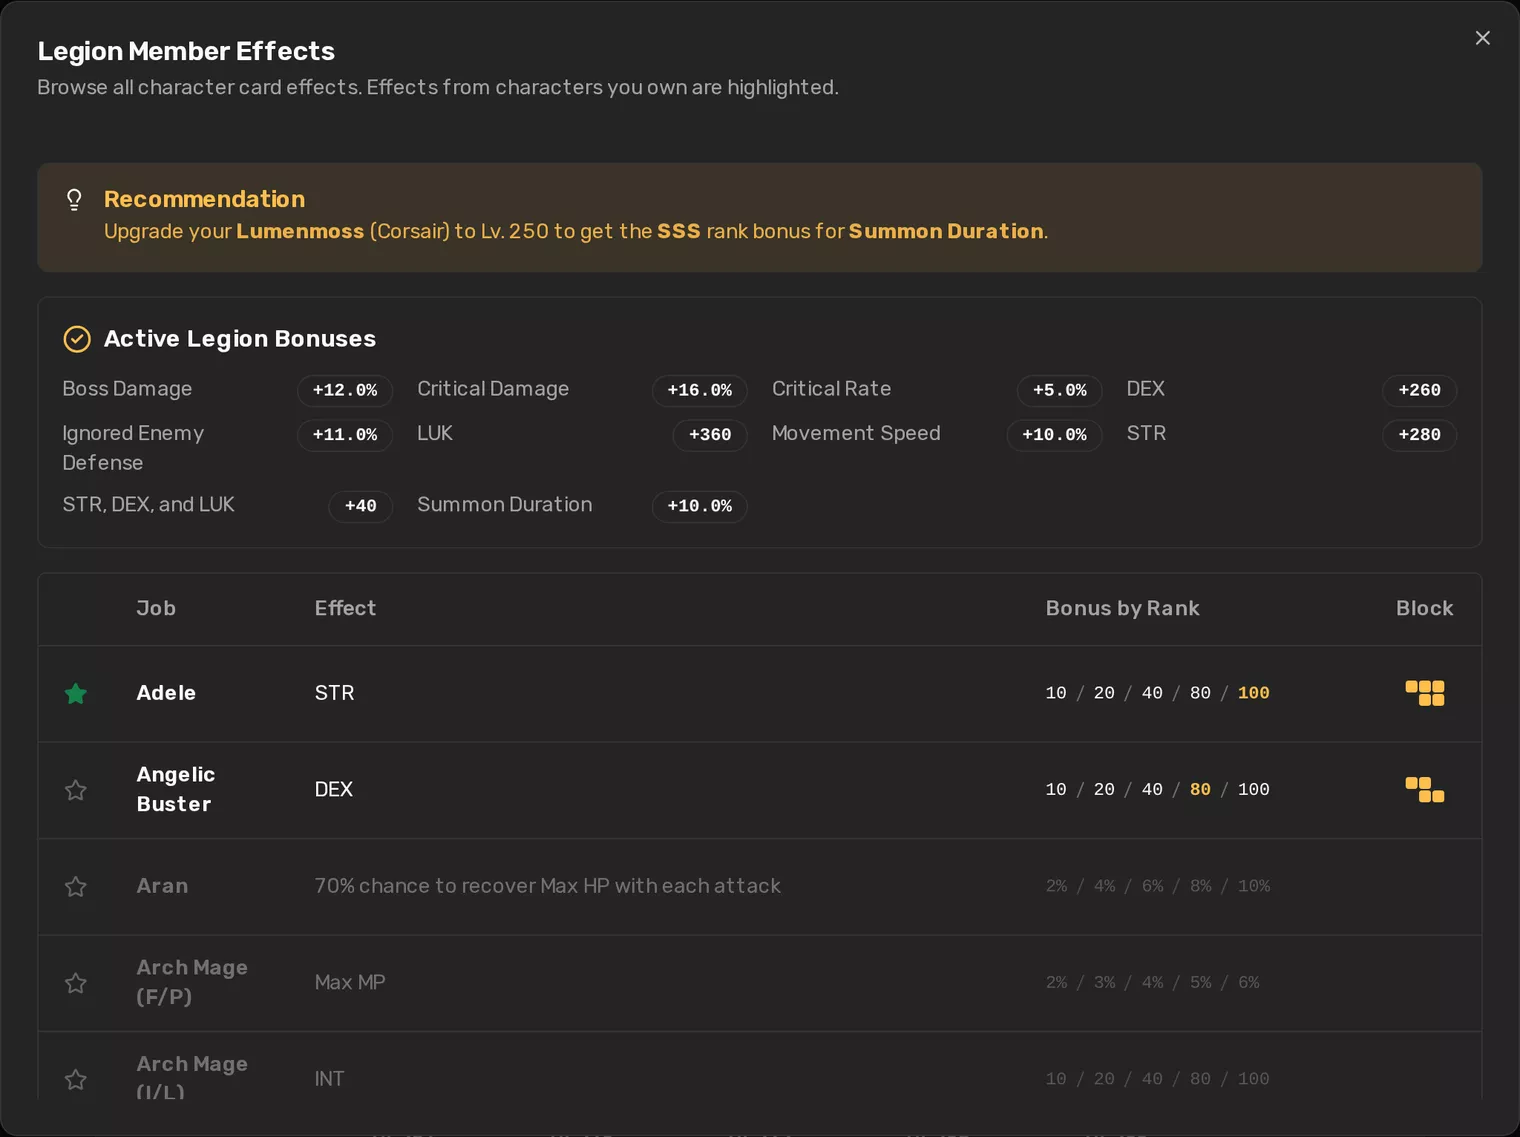Image resolution: width=1520 pixels, height=1137 pixels.
Task: Click the highlighted 80 rank bonus for Angelic Buster
Action: [1200, 790]
